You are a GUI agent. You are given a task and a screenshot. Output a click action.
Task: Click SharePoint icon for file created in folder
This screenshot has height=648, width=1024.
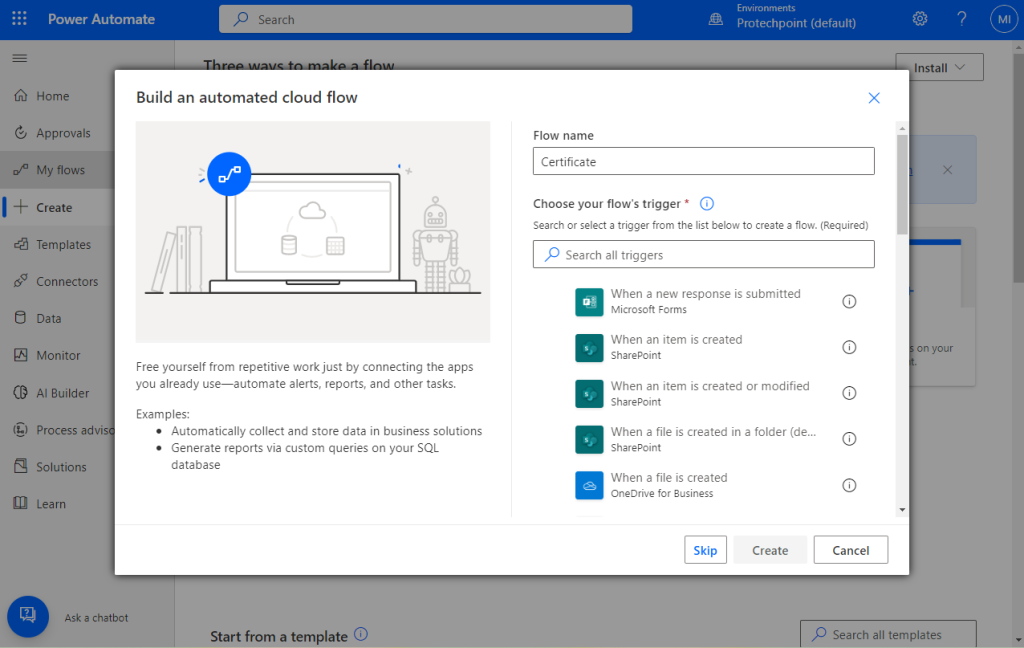click(589, 440)
